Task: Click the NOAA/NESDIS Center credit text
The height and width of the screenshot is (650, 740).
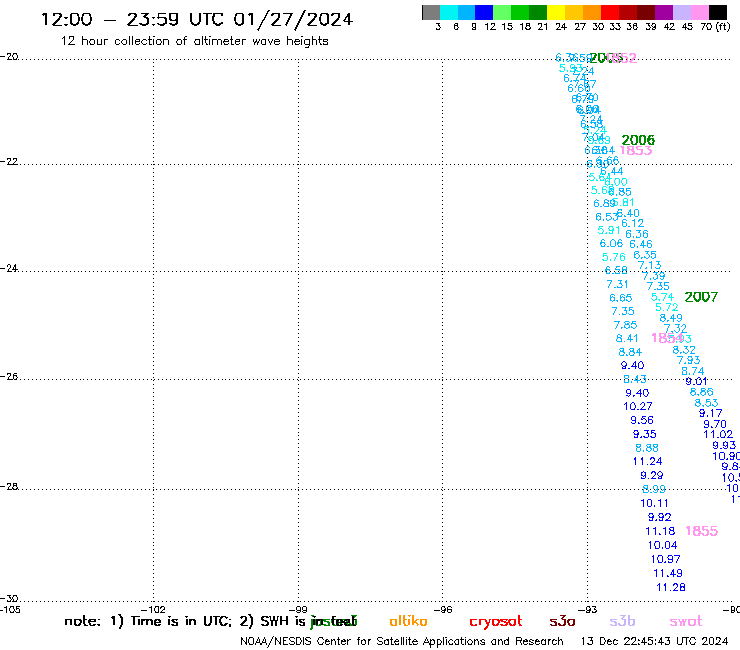Action: click(402, 642)
